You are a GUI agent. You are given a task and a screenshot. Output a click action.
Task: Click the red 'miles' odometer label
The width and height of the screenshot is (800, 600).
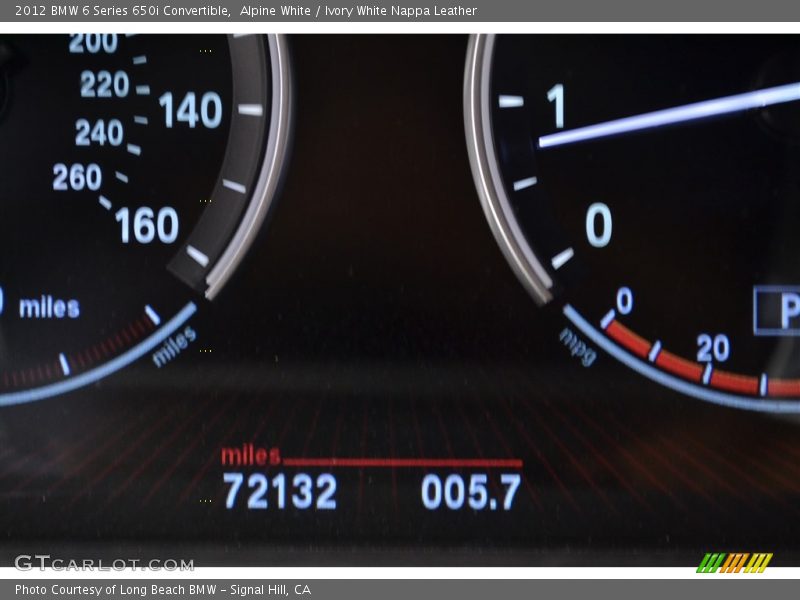(251, 456)
